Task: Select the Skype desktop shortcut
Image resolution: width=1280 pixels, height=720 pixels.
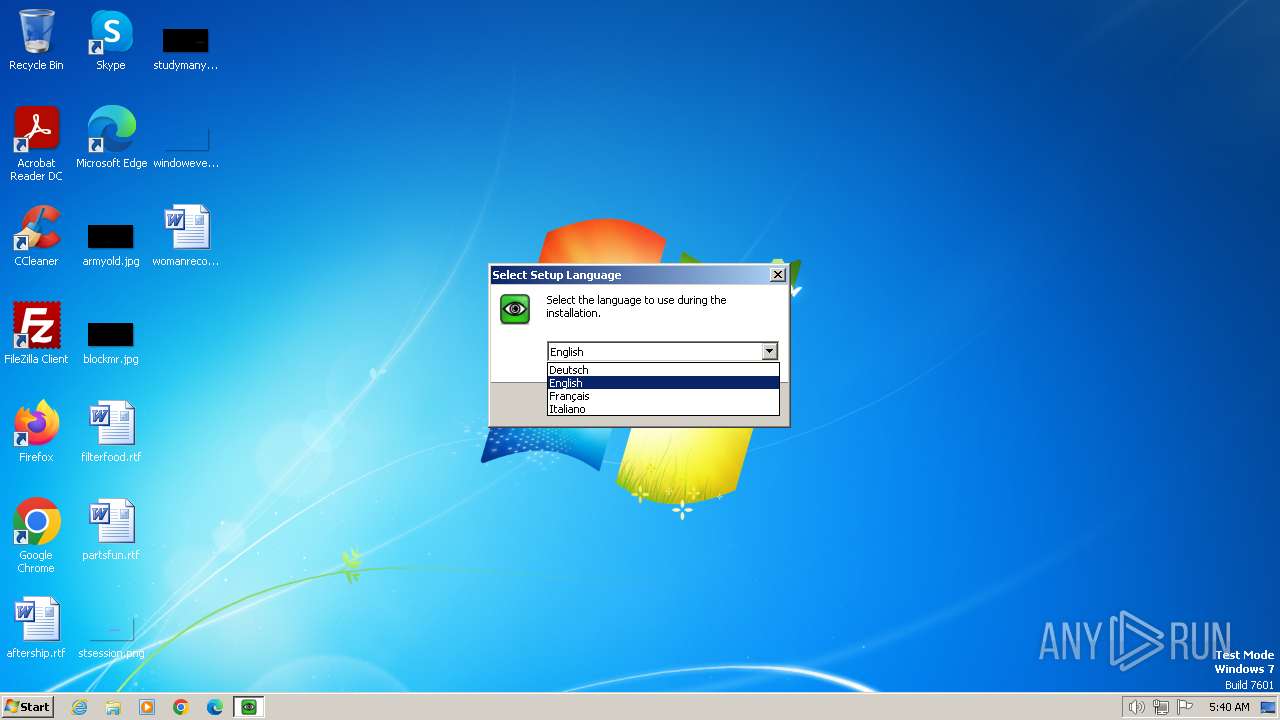Action: 111,40
